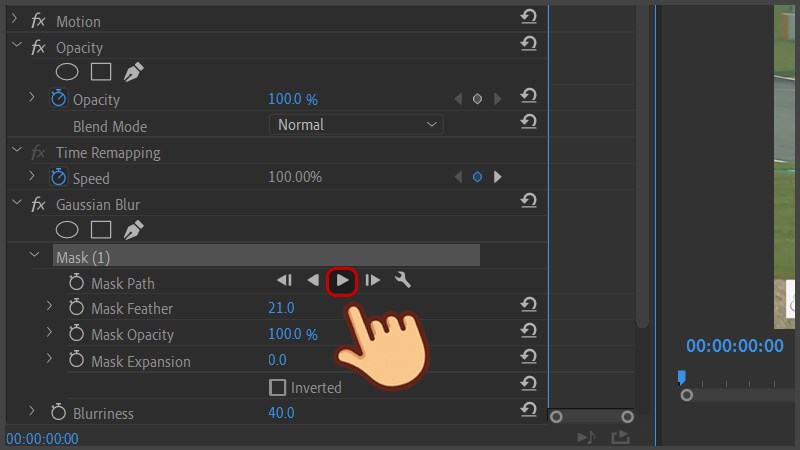Image resolution: width=800 pixels, height=450 pixels.
Task: Create ellipse mask under Gaussian Blur
Action: [67, 230]
